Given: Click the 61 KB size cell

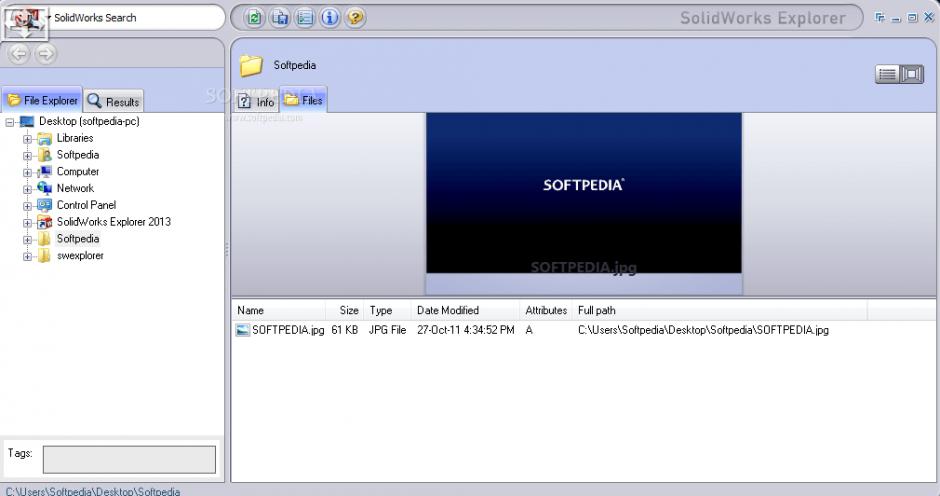Looking at the screenshot, I should [x=345, y=330].
